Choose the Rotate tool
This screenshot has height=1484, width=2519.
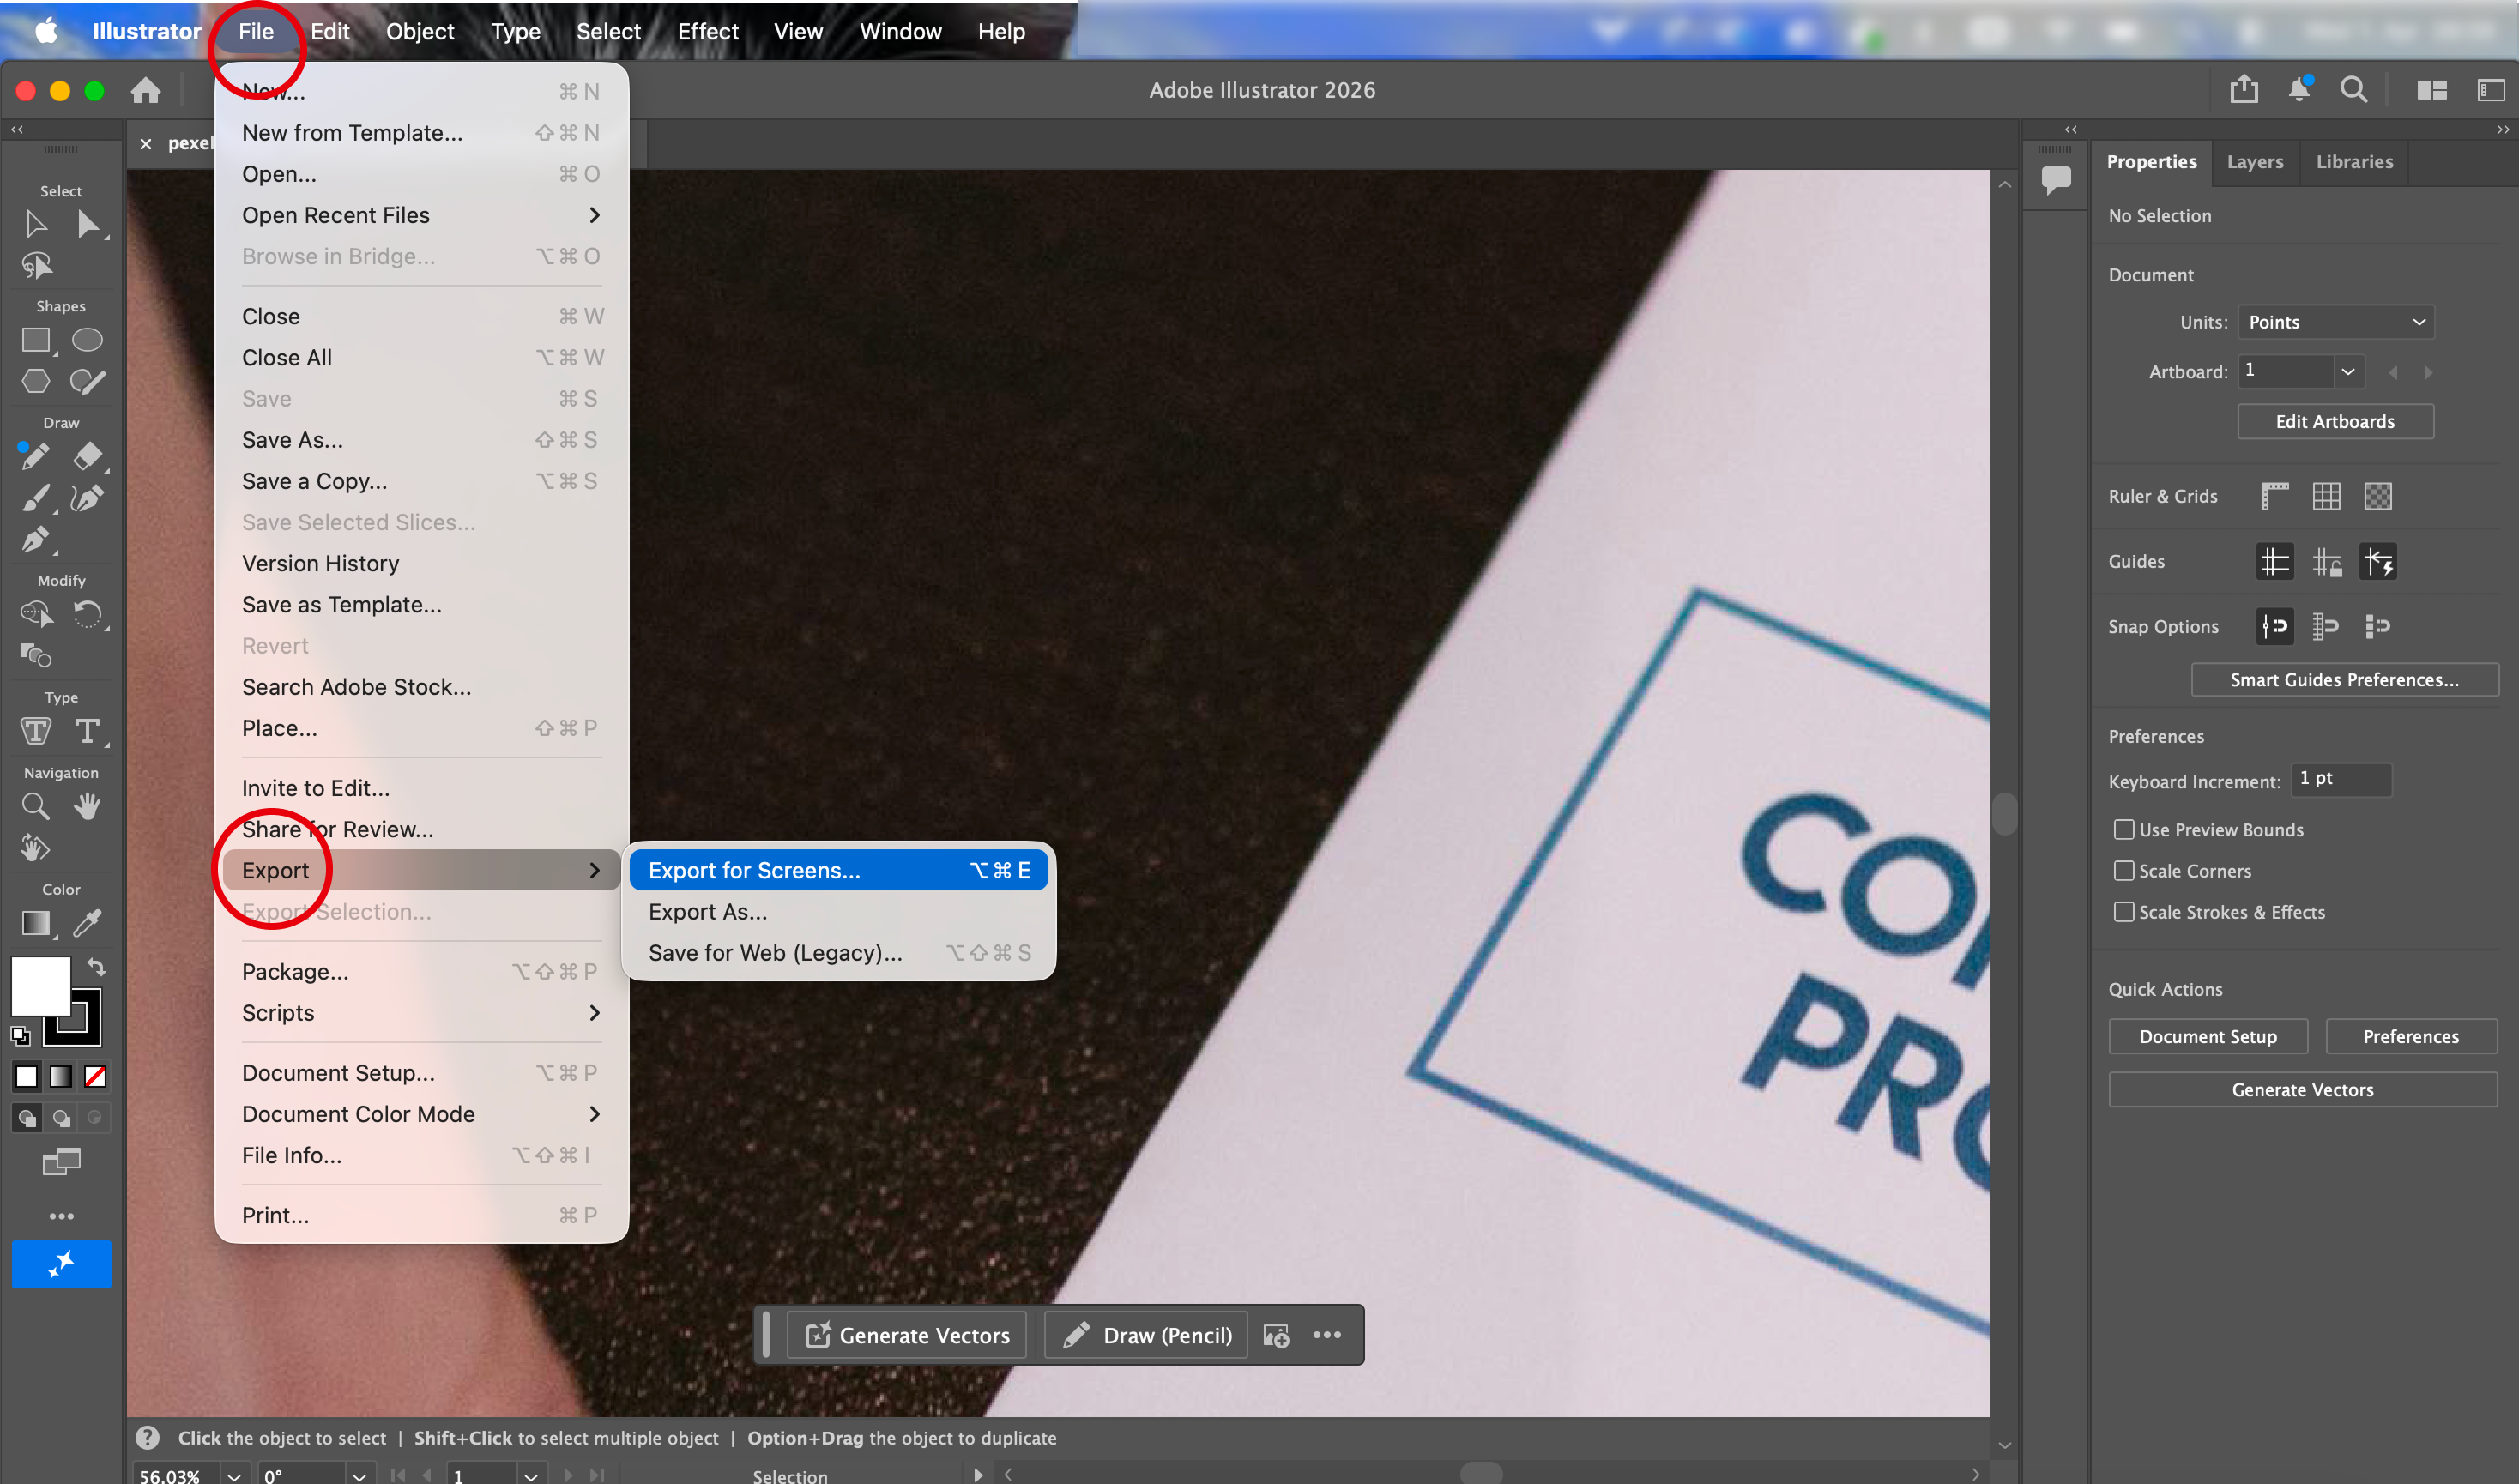87,613
